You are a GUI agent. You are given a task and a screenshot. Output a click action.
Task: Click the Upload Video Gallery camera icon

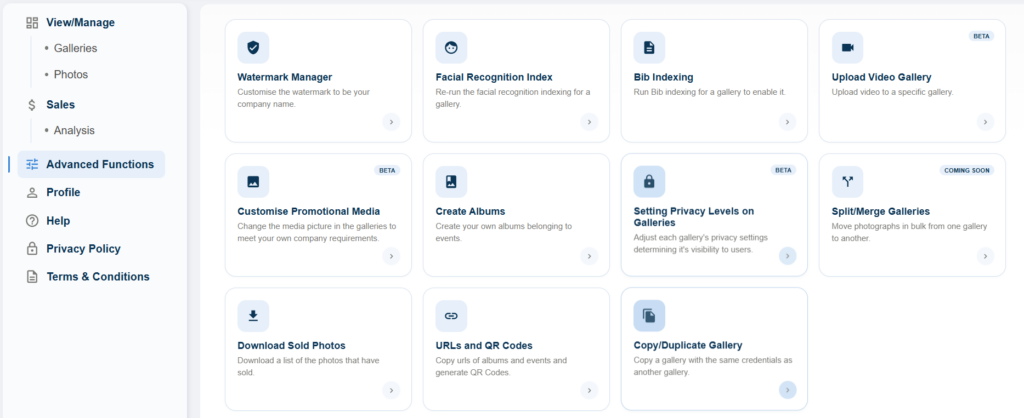(848, 48)
